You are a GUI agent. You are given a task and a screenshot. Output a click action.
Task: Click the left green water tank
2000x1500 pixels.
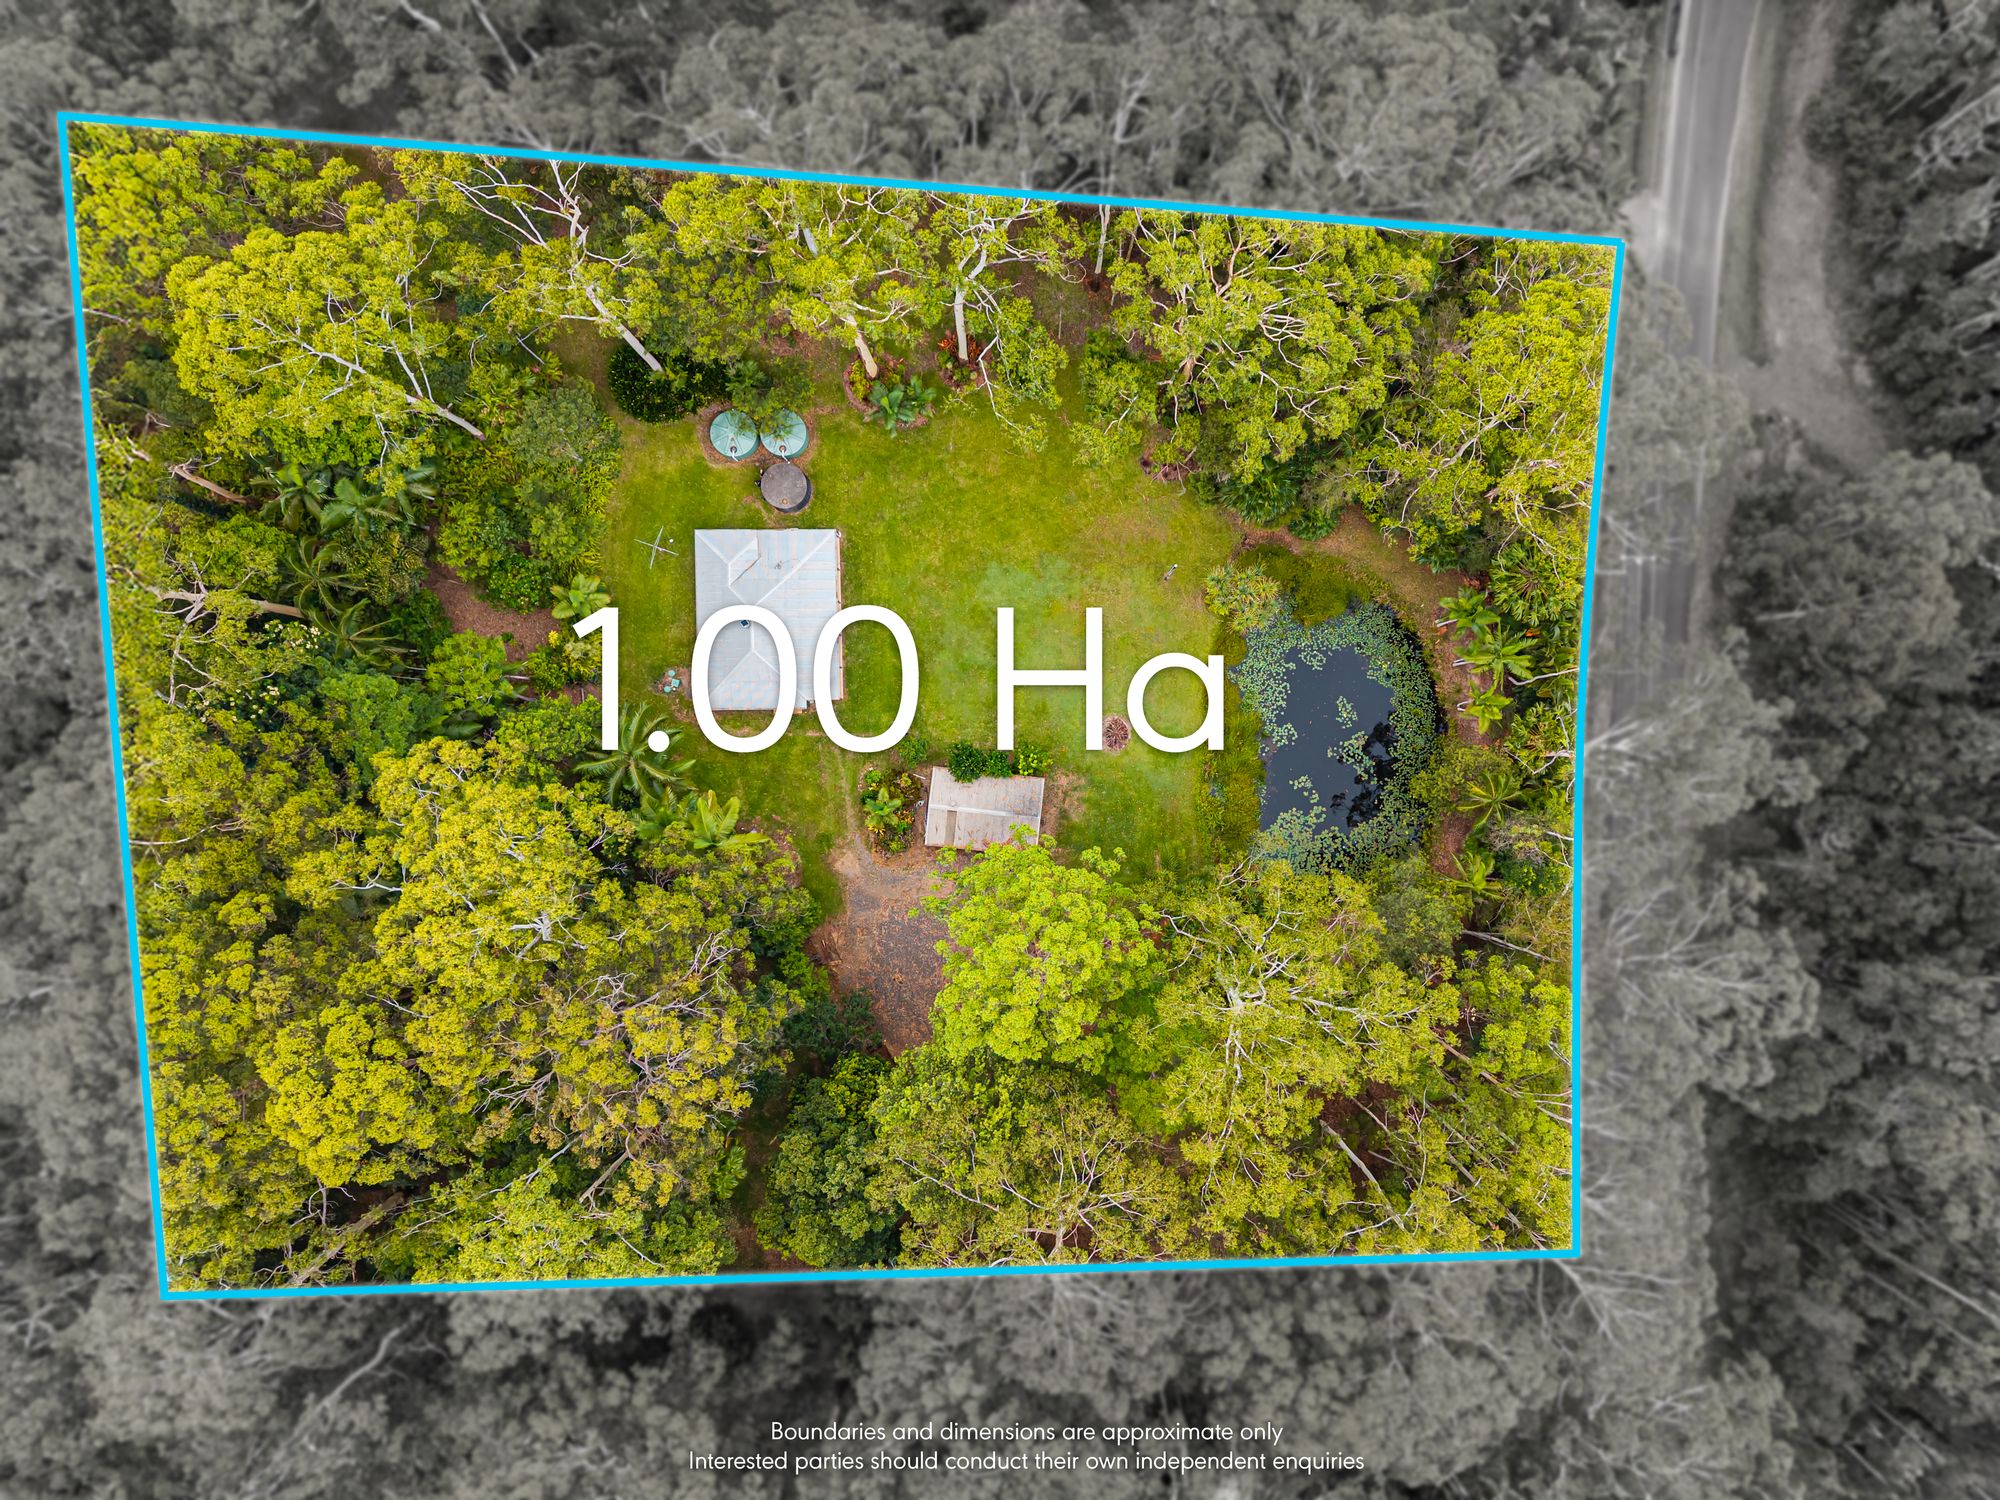click(733, 431)
